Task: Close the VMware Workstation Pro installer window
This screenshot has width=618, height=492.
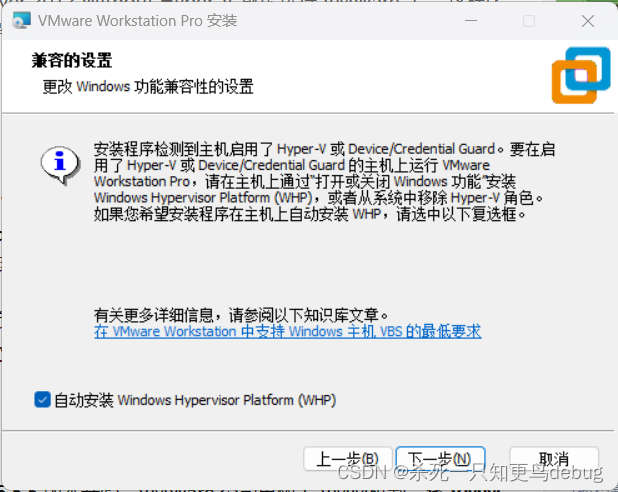Action: tap(588, 21)
